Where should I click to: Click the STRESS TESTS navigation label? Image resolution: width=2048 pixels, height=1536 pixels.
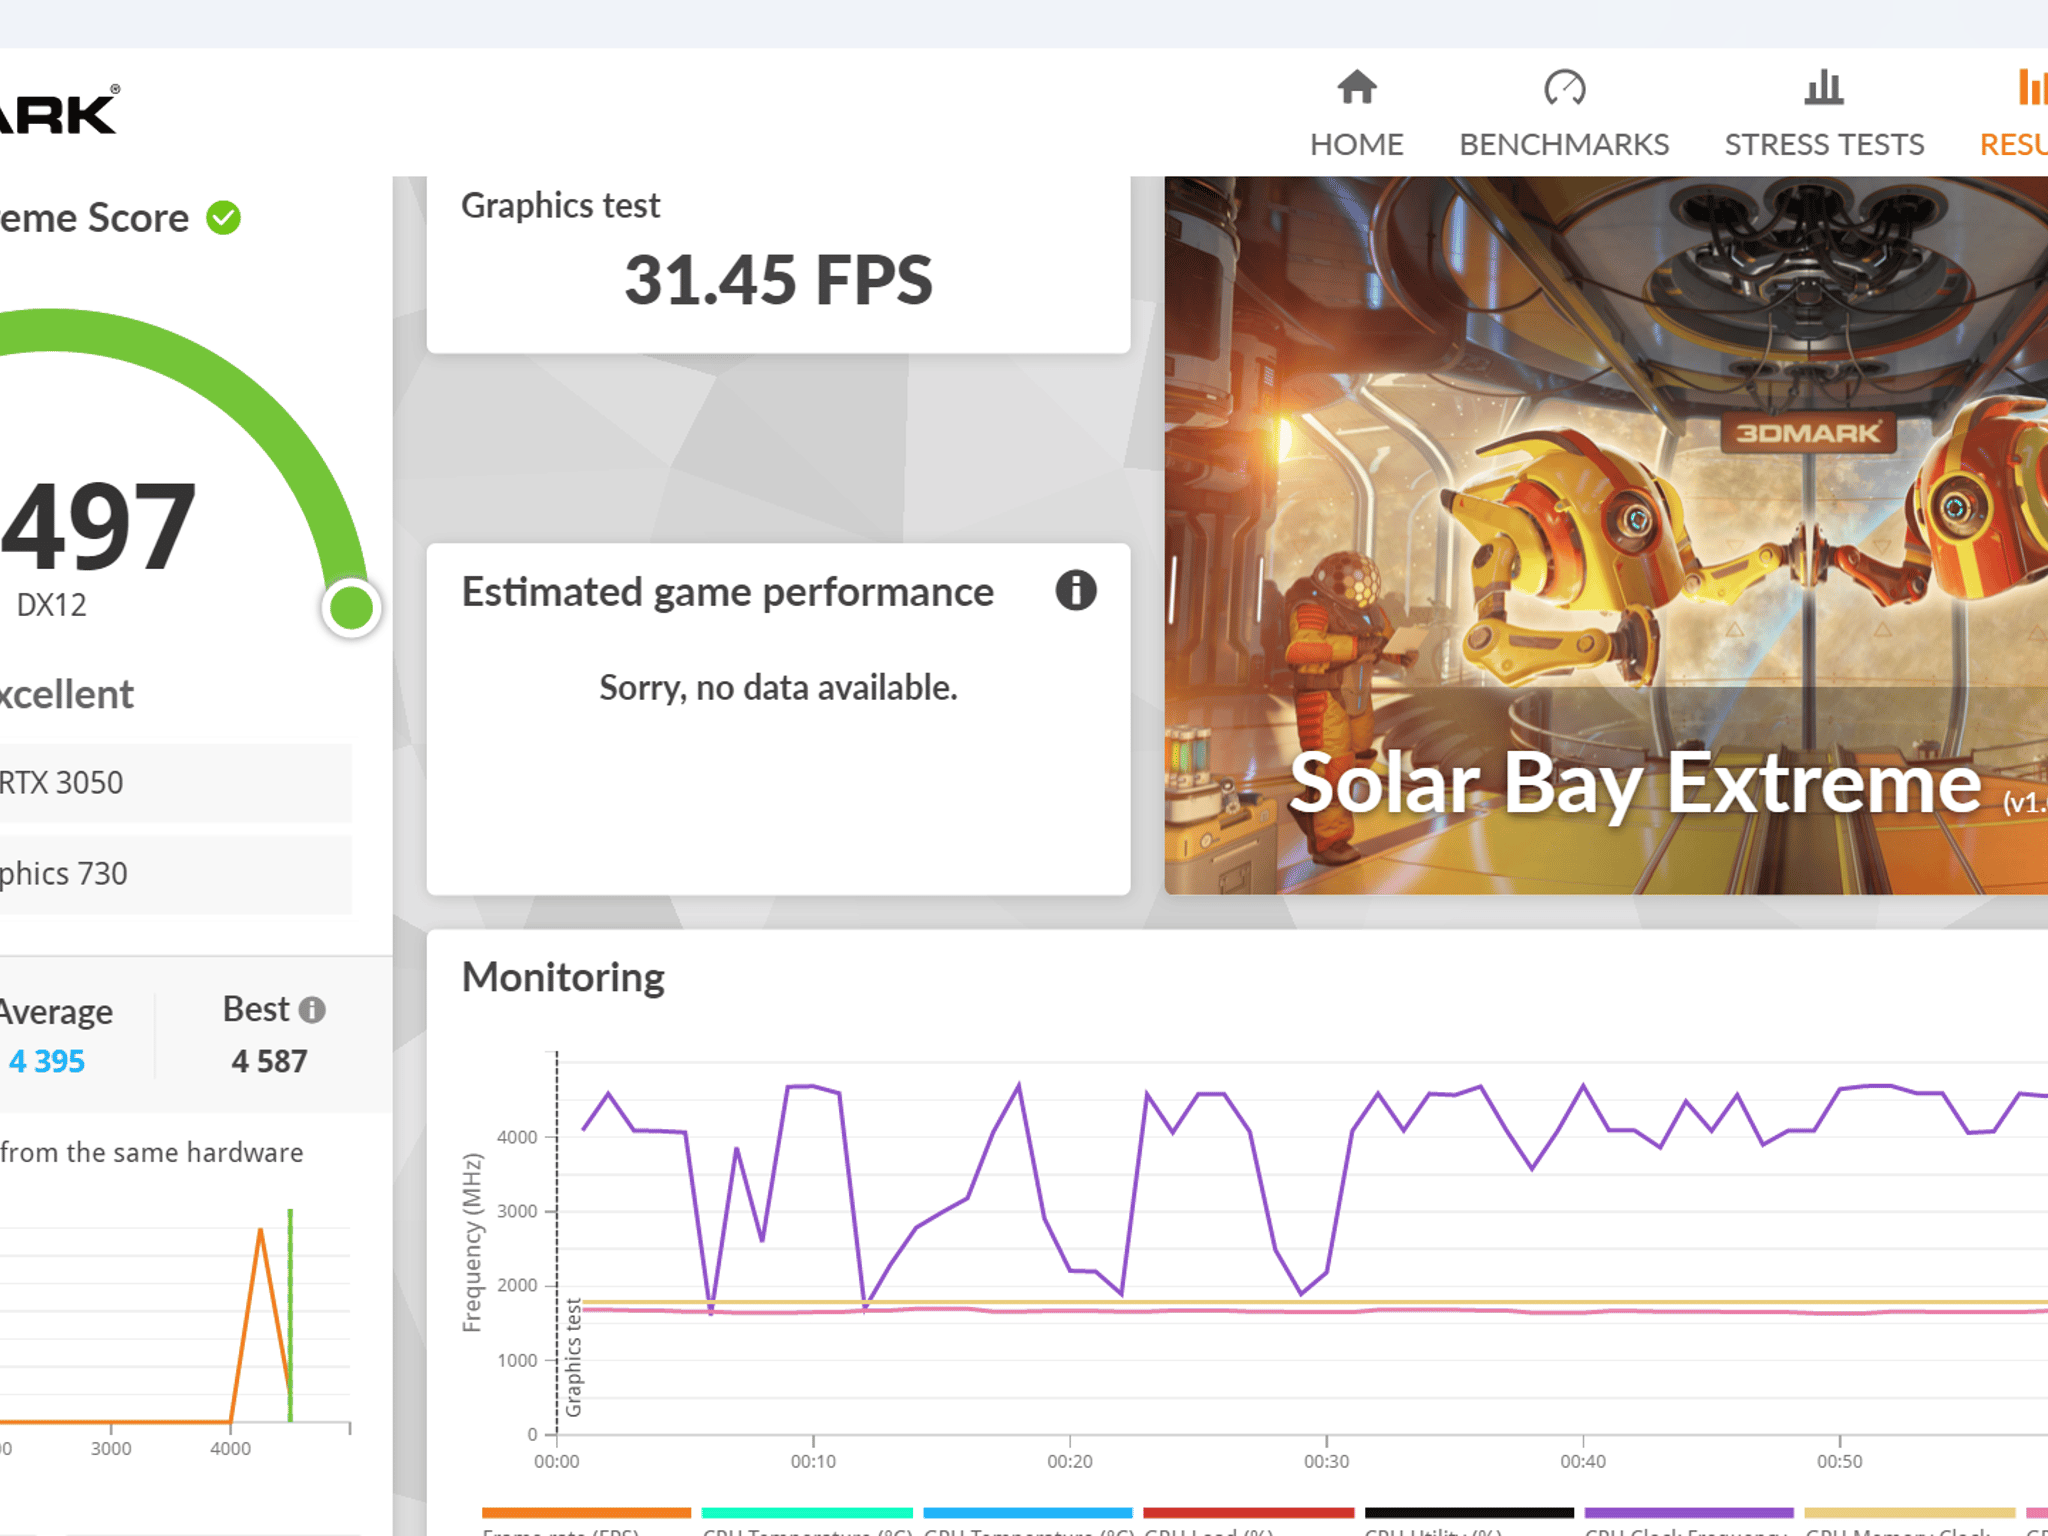pos(1824,145)
